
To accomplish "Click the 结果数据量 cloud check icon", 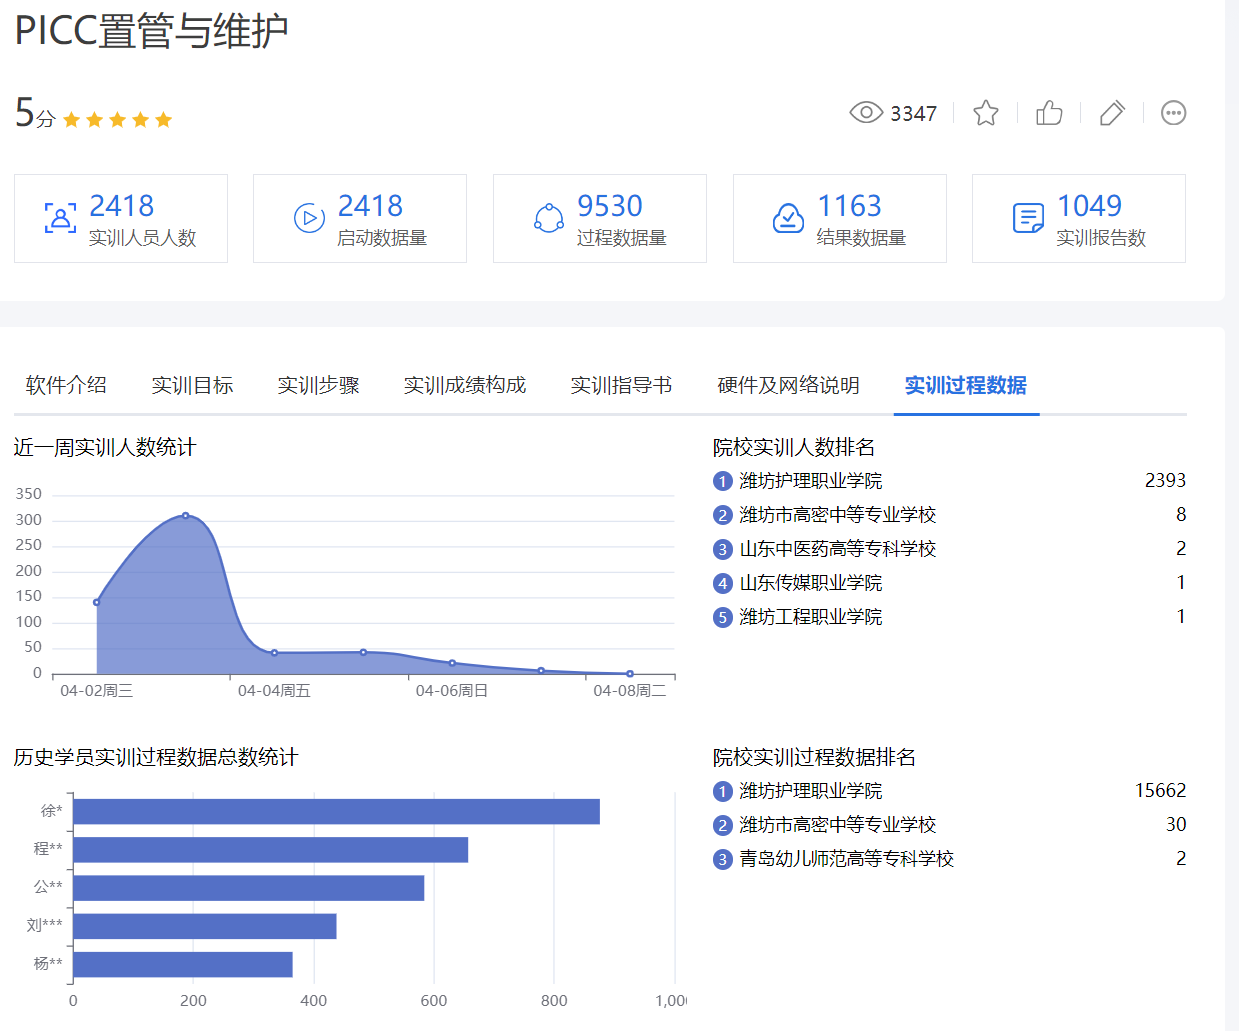I will coord(788,218).
